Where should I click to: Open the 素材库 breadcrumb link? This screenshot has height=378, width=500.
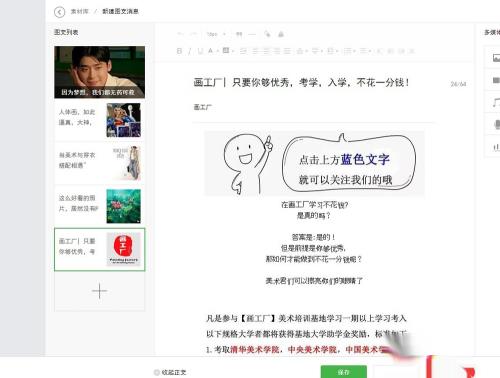[80, 12]
